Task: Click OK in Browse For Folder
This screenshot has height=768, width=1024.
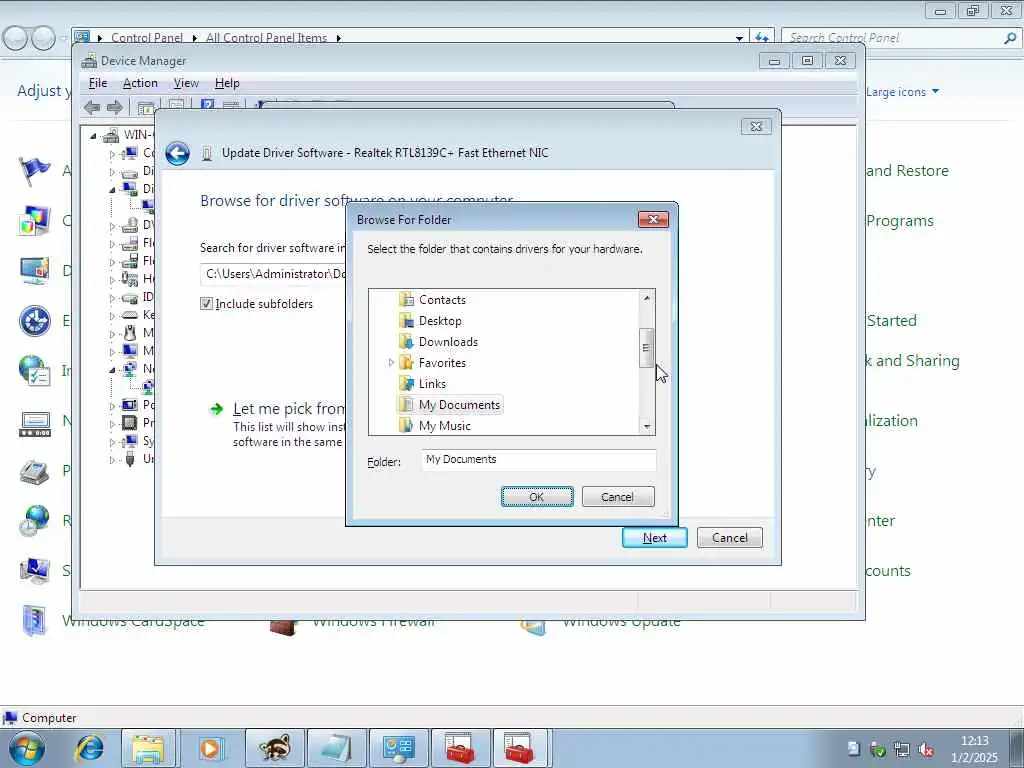Action: (537, 497)
